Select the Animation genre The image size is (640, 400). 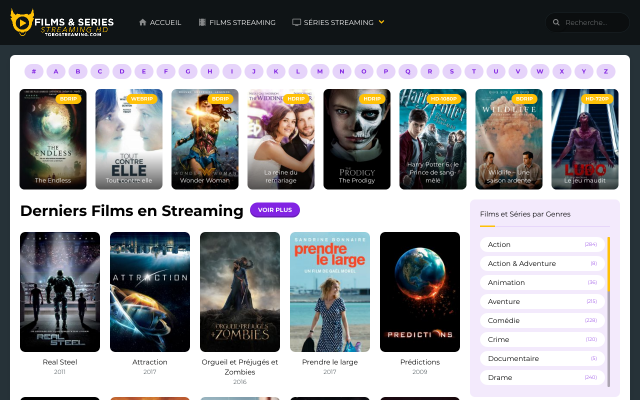(x=542, y=282)
